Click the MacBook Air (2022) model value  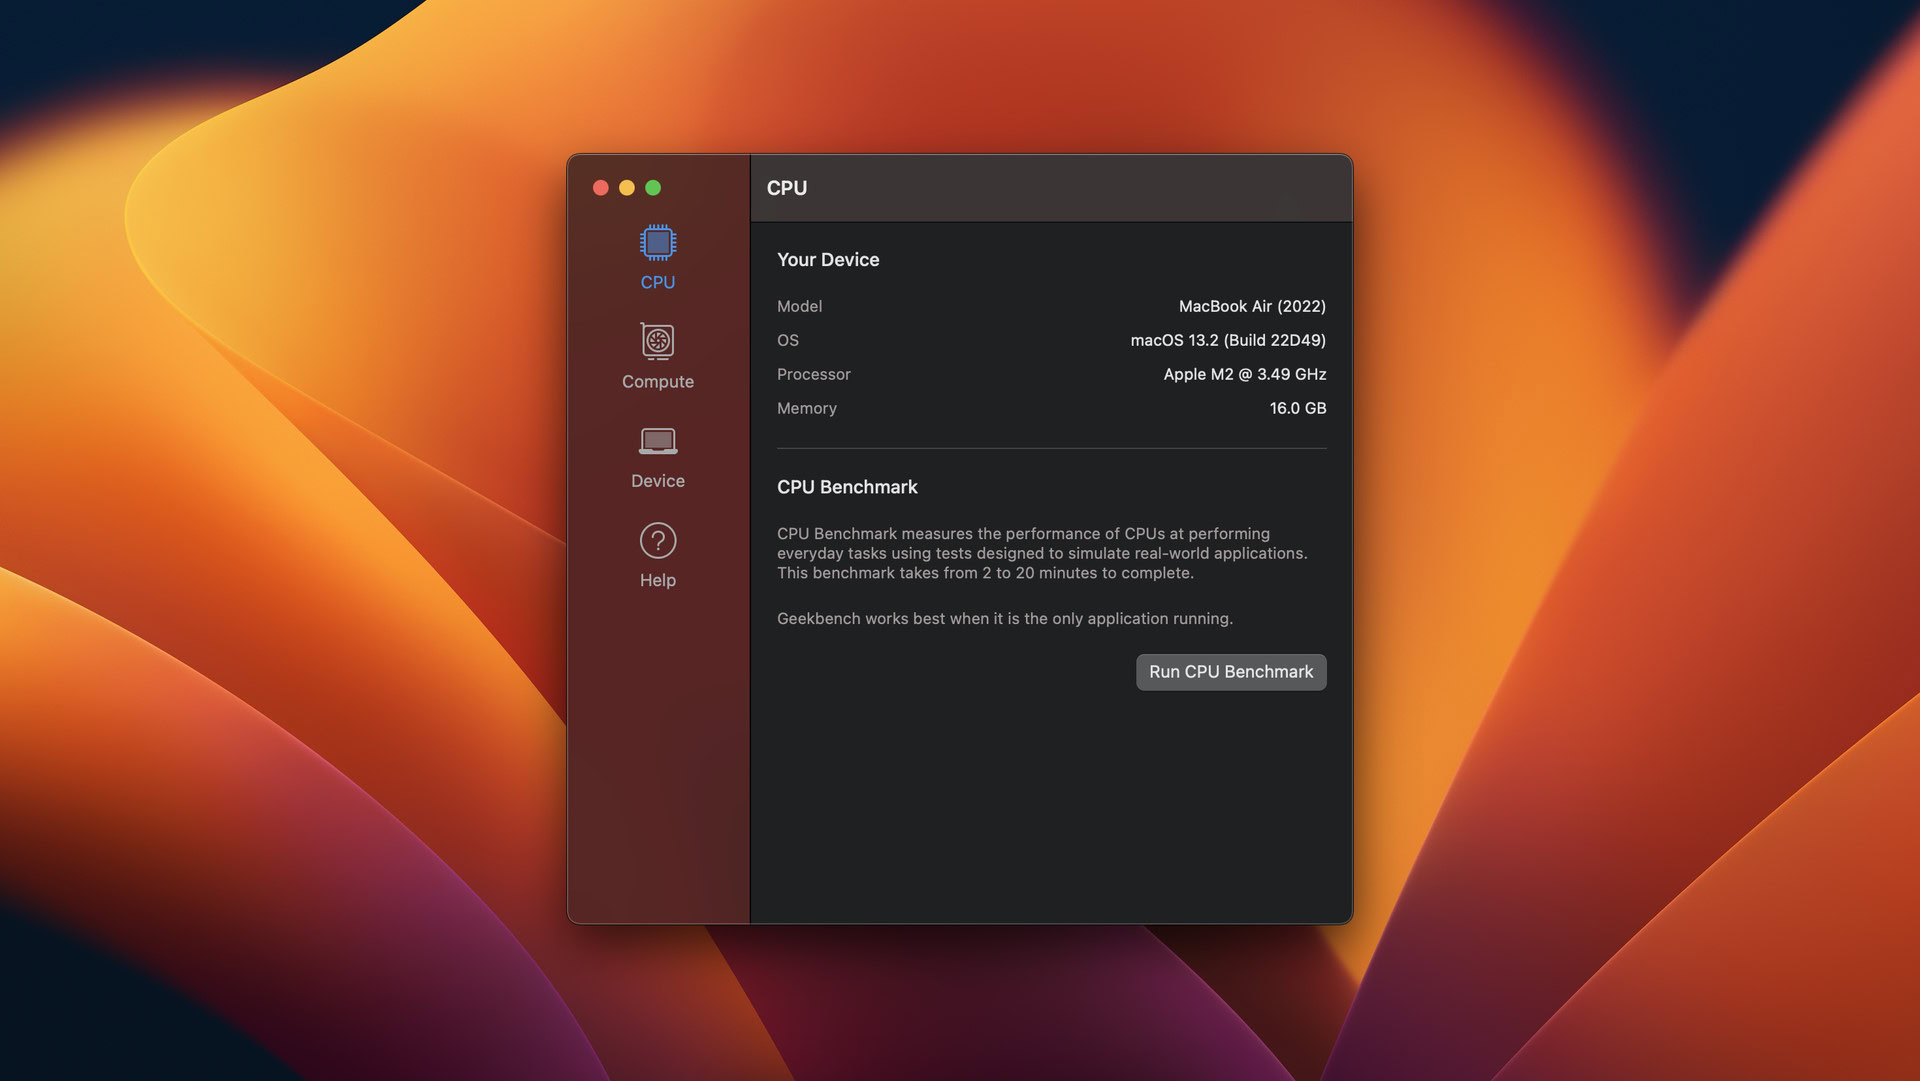click(x=1252, y=307)
